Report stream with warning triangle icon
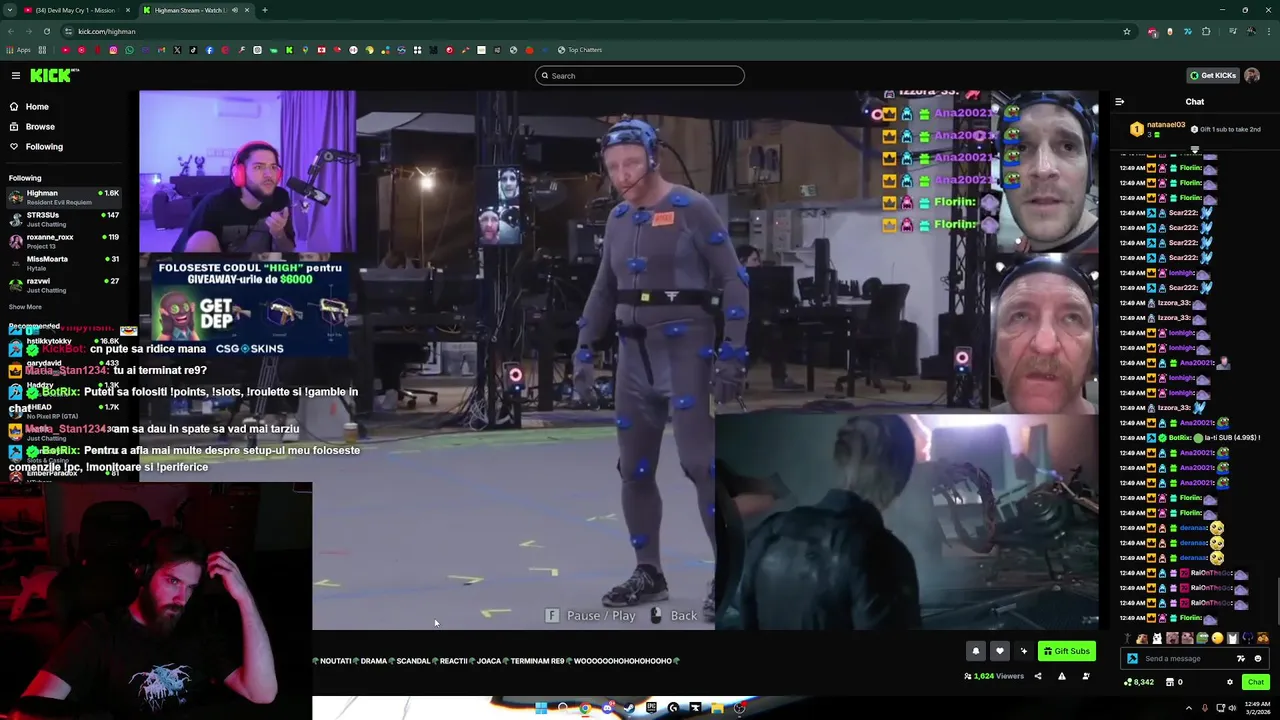 [x=1061, y=676]
